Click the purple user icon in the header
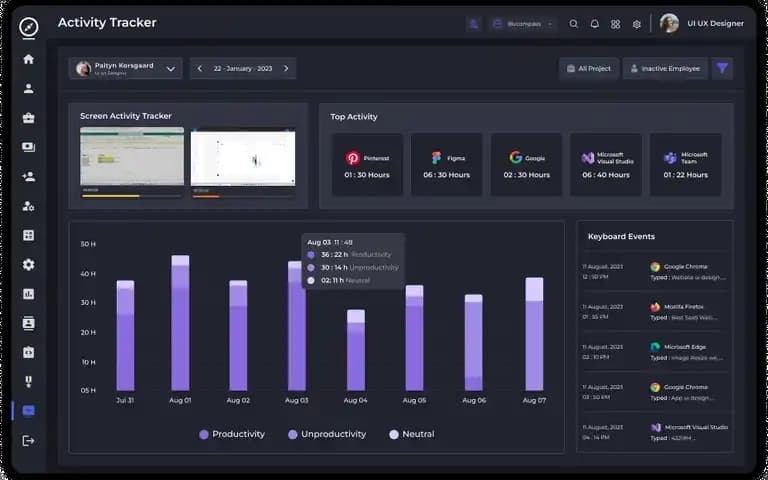Image resolution: width=768 pixels, height=480 pixels. tap(474, 24)
